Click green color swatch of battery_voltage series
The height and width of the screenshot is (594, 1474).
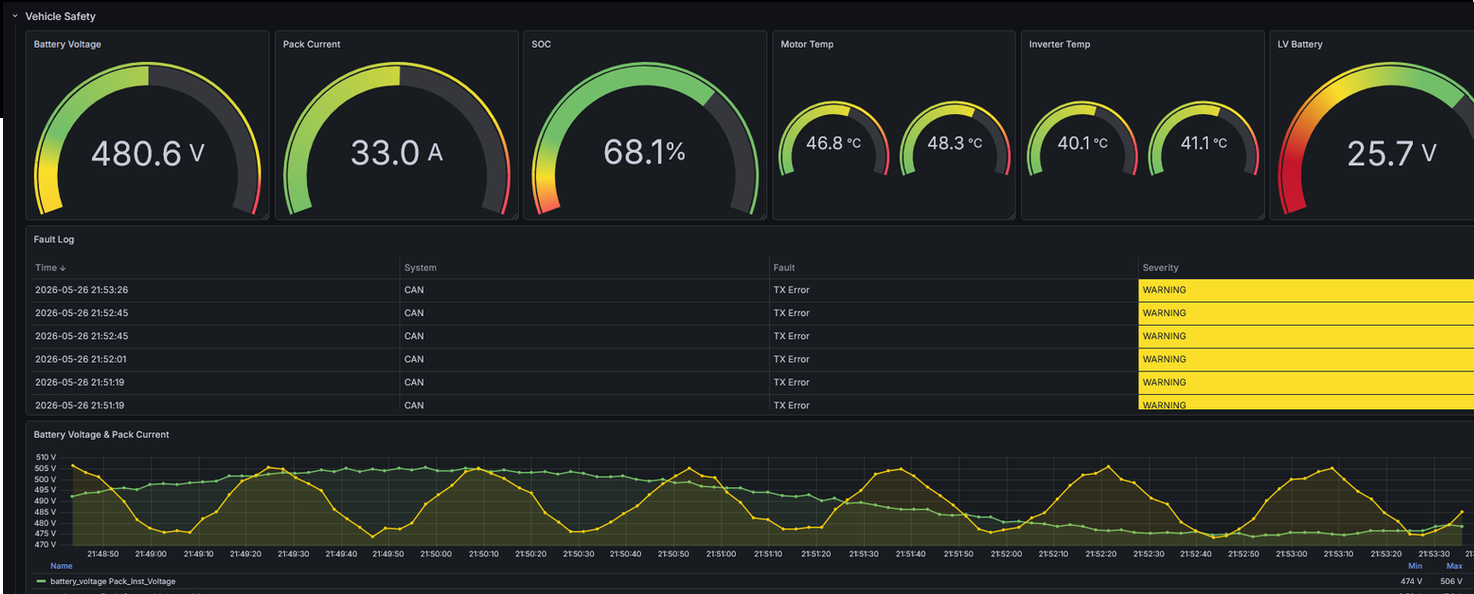(x=40, y=581)
